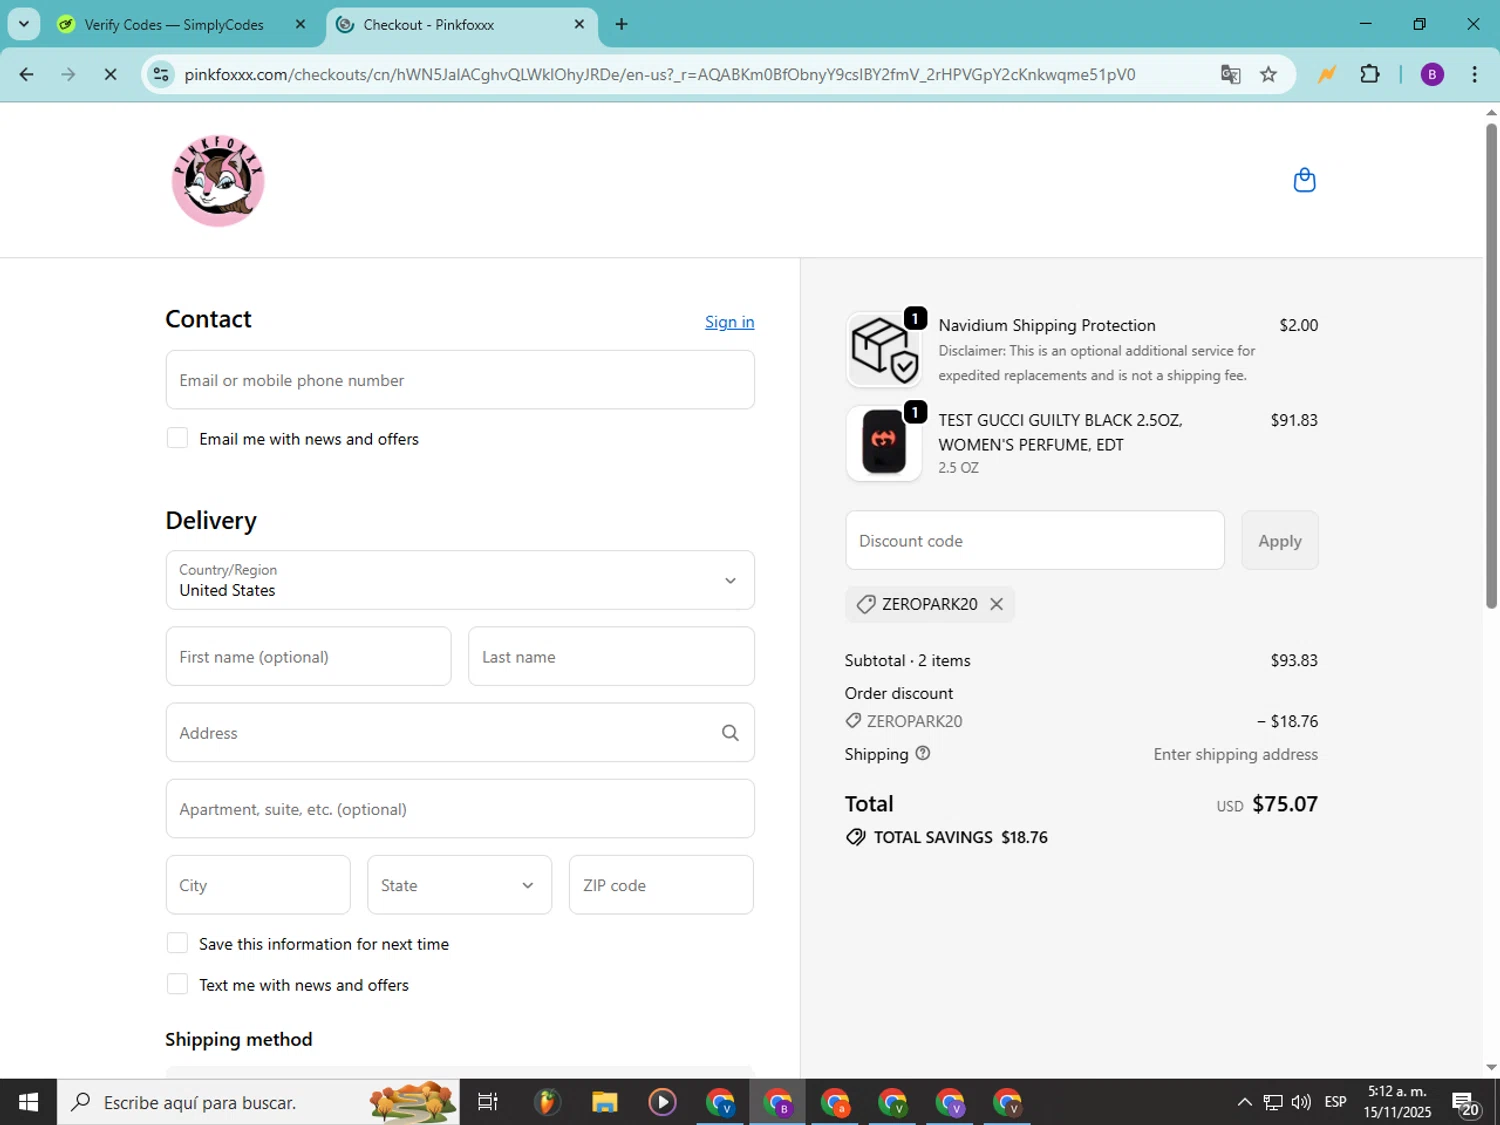Image resolution: width=1500 pixels, height=1125 pixels.
Task: Open media player icon in taskbar
Action: point(662,1102)
